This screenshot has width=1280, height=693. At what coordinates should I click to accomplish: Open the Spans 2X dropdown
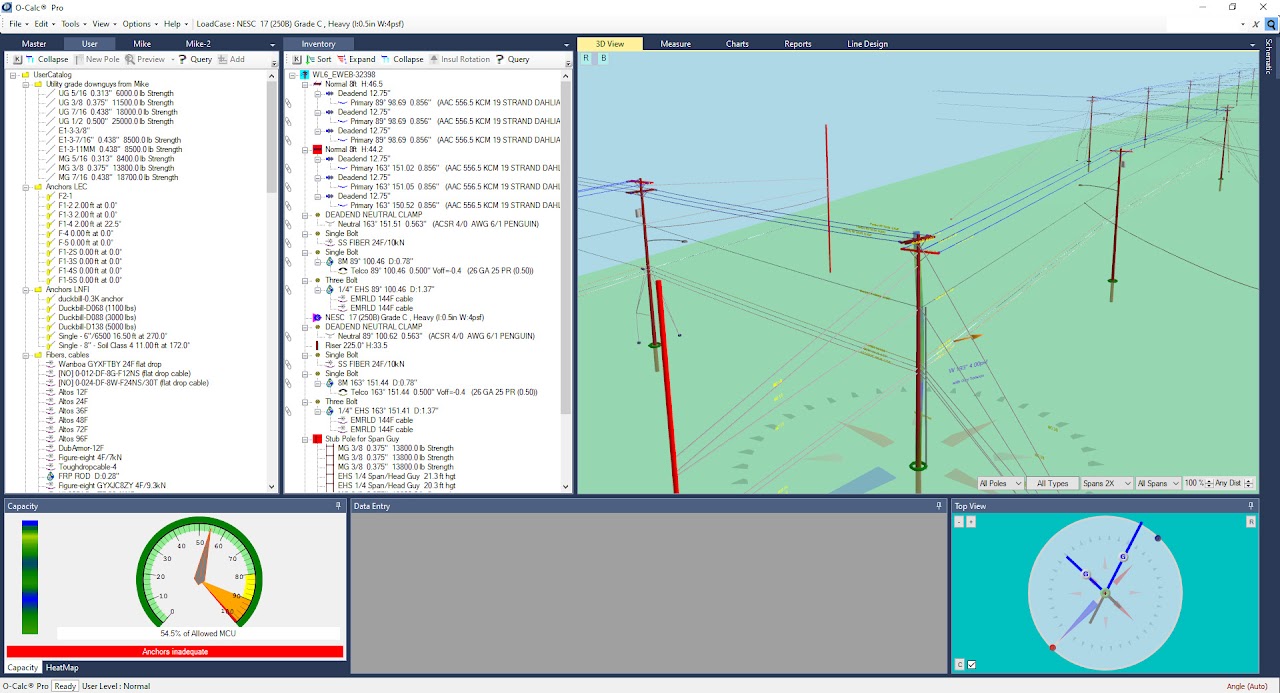pyautogui.click(x=1106, y=483)
